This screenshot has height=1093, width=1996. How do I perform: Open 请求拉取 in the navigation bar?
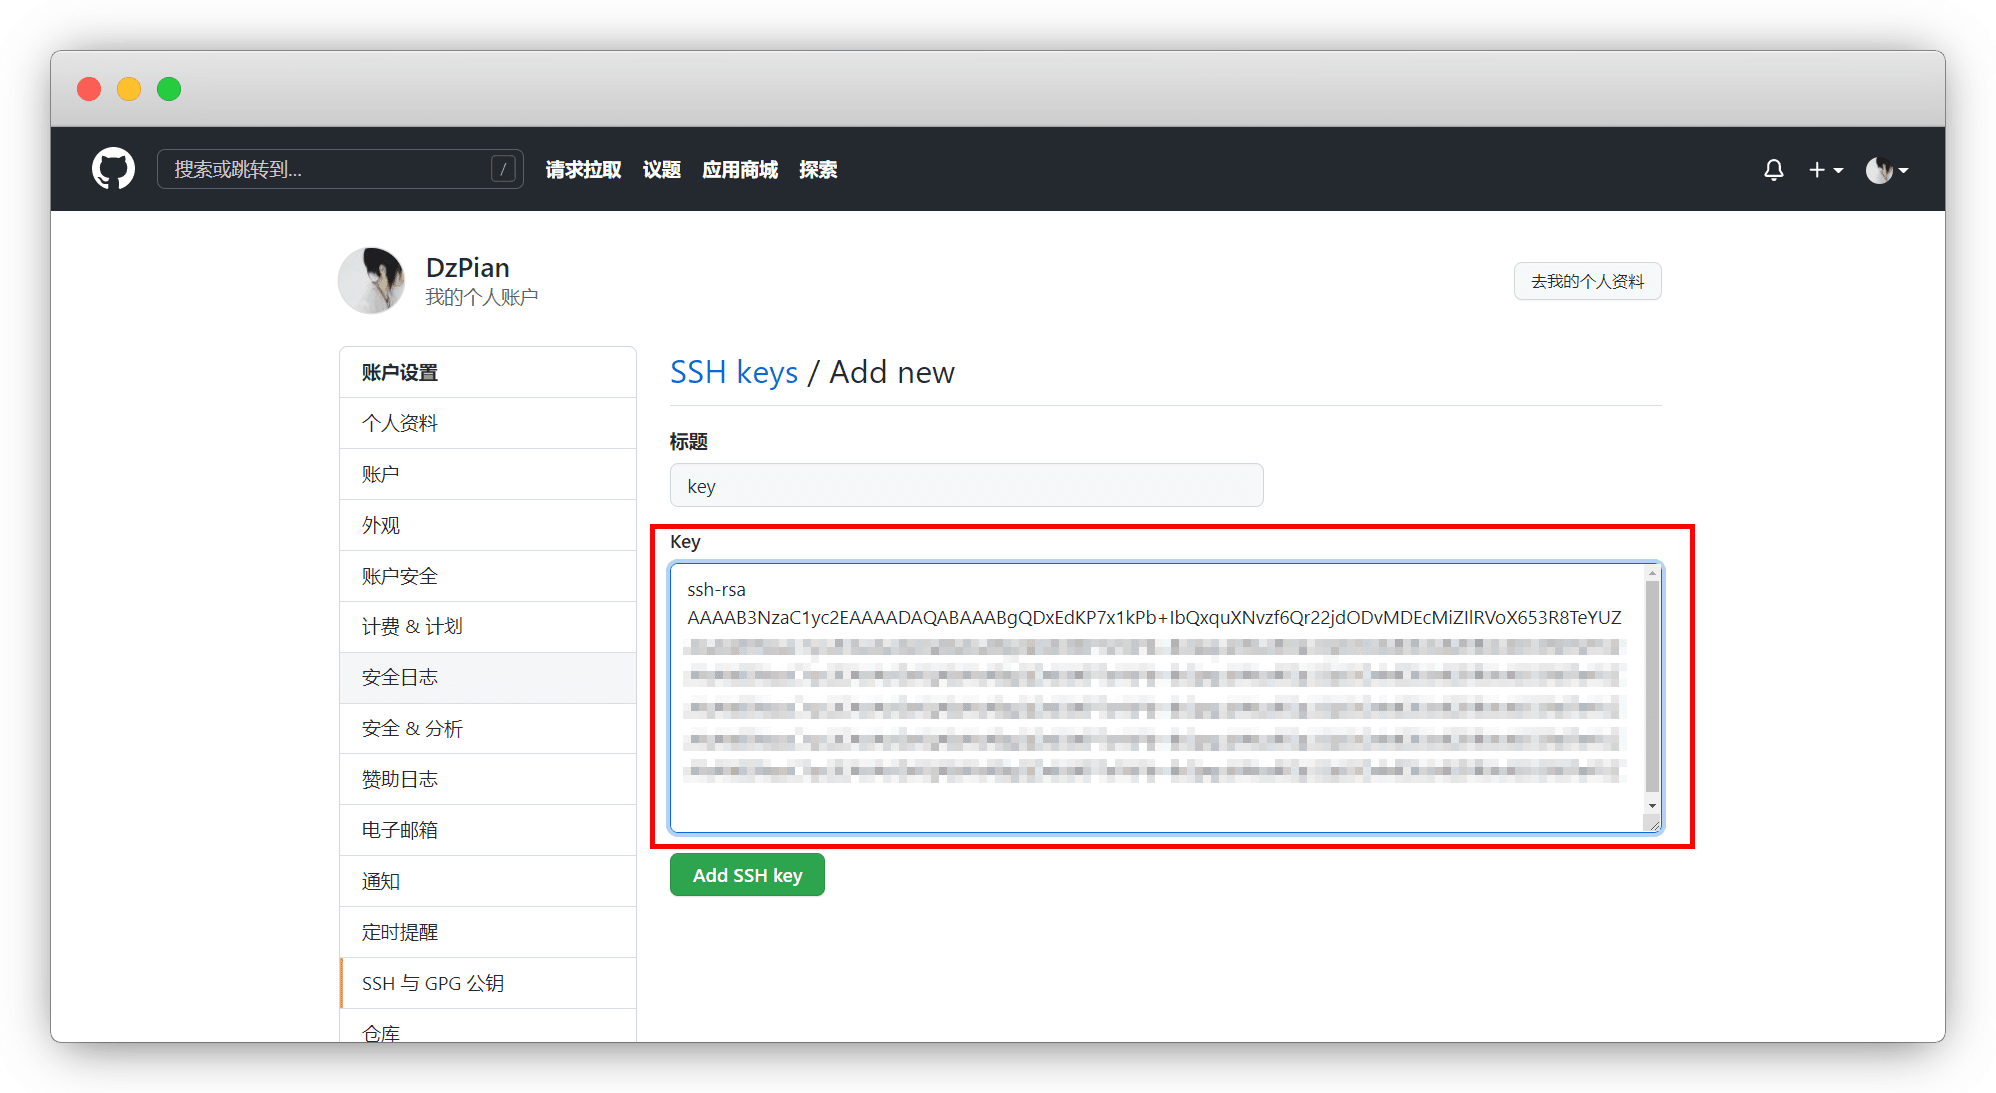tap(583, 170)
